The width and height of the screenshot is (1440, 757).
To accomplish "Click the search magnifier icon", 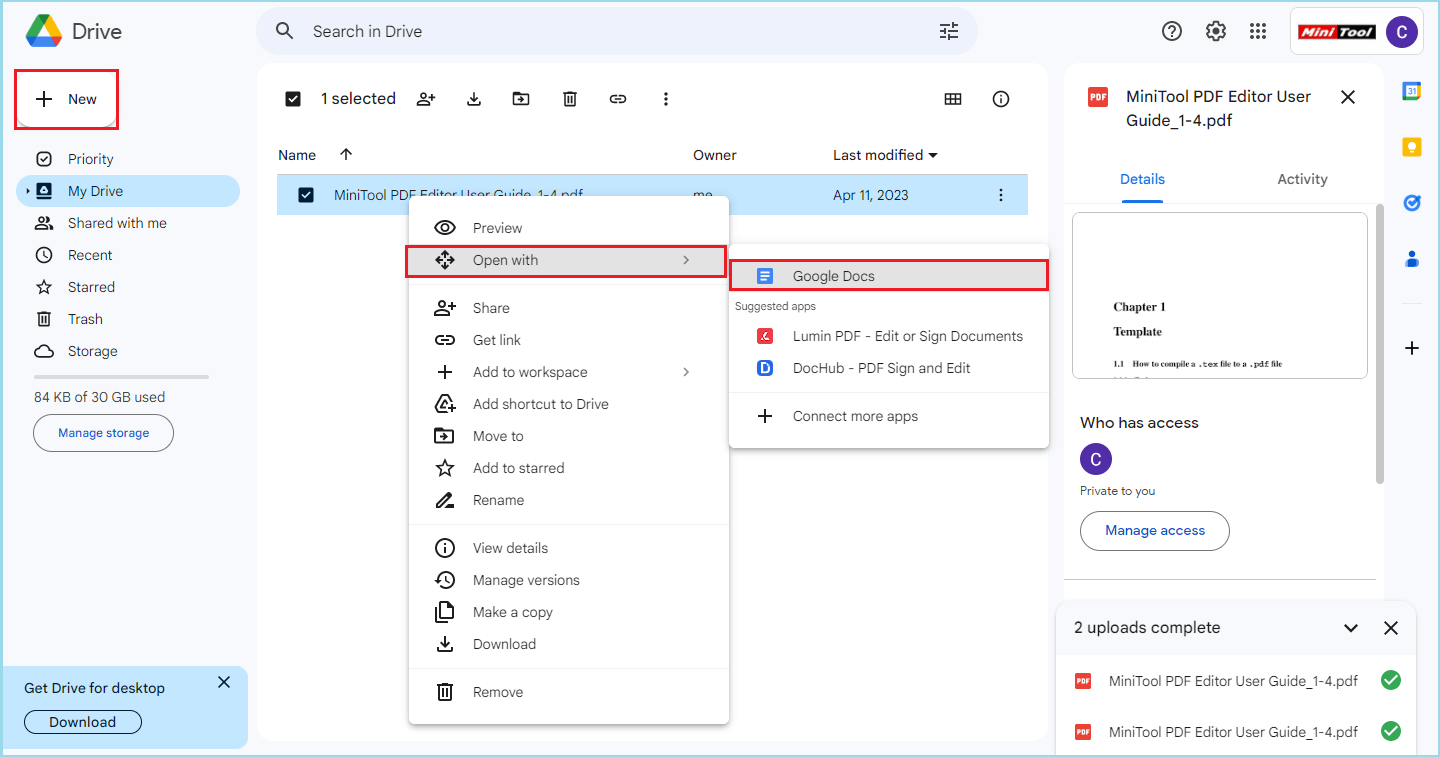I will pyautogui.click(x=285, y=31).
